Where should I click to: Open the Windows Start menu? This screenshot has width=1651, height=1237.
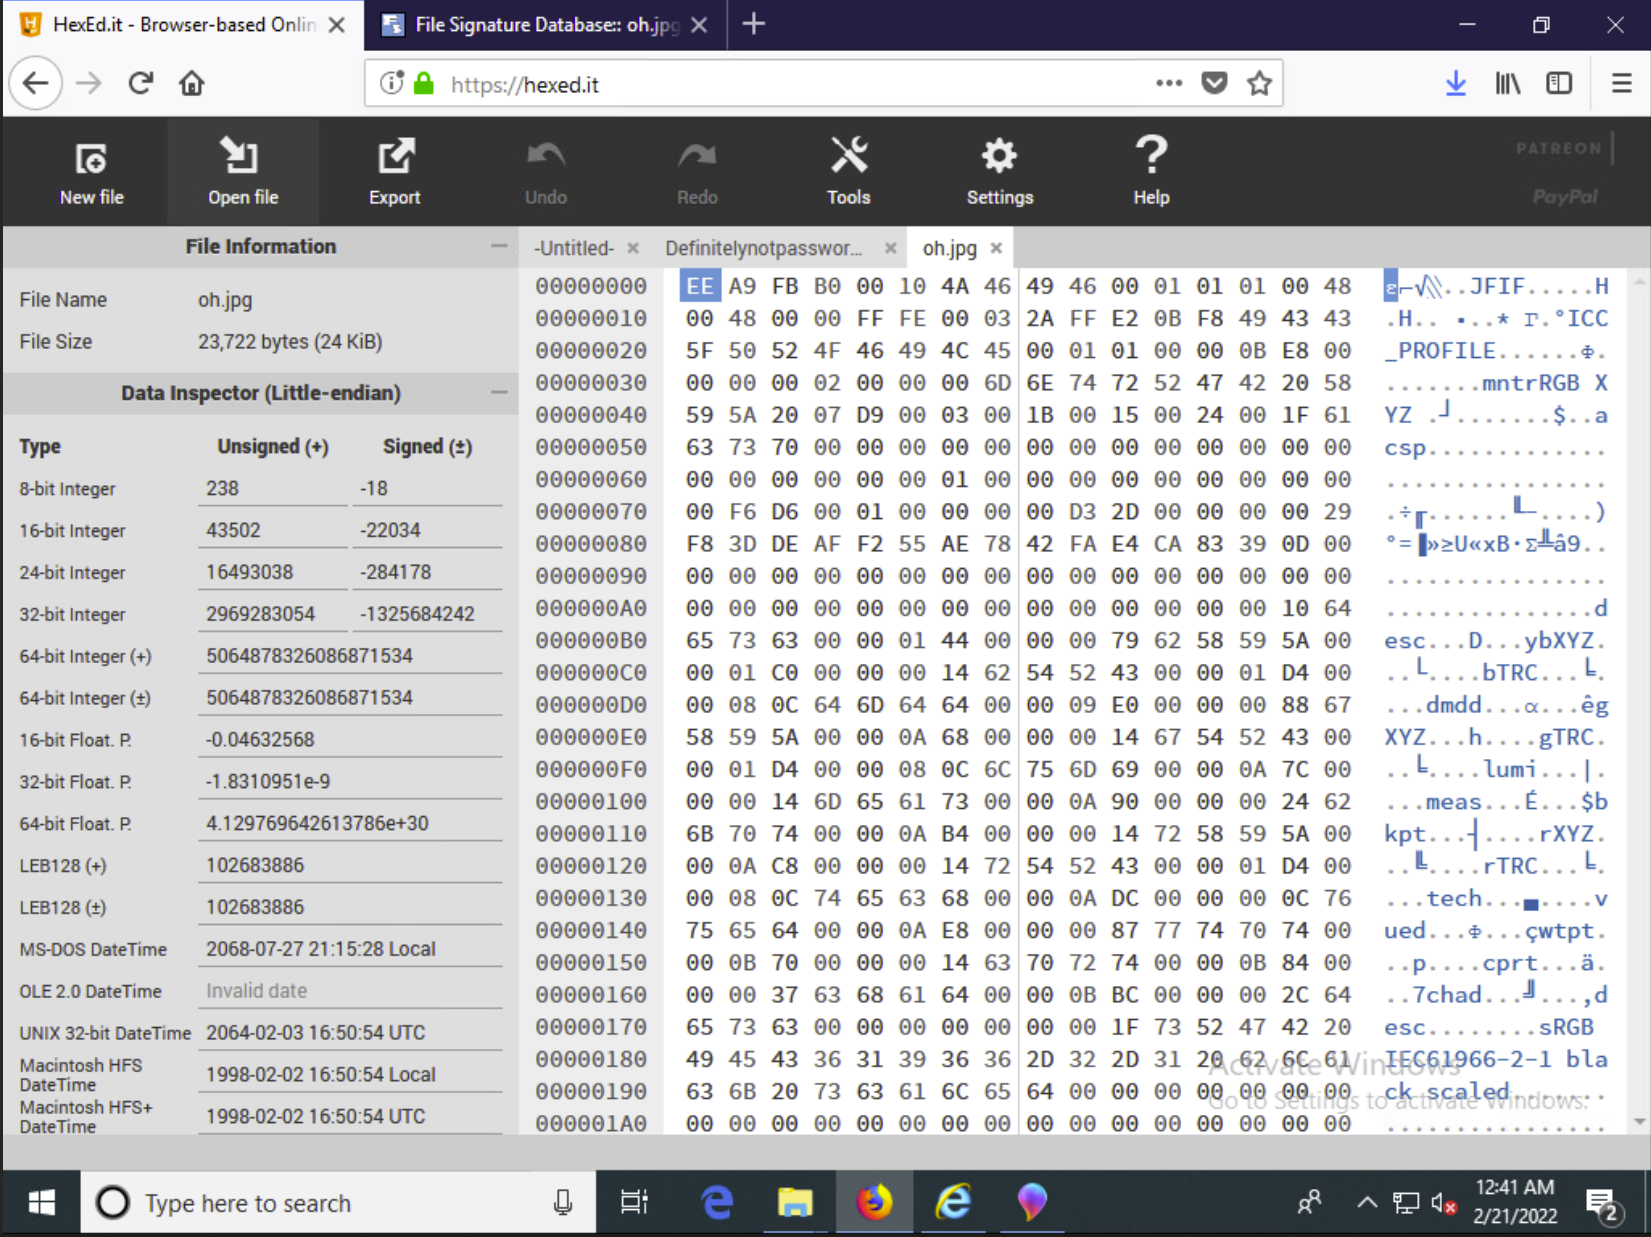click(41, 1202)
